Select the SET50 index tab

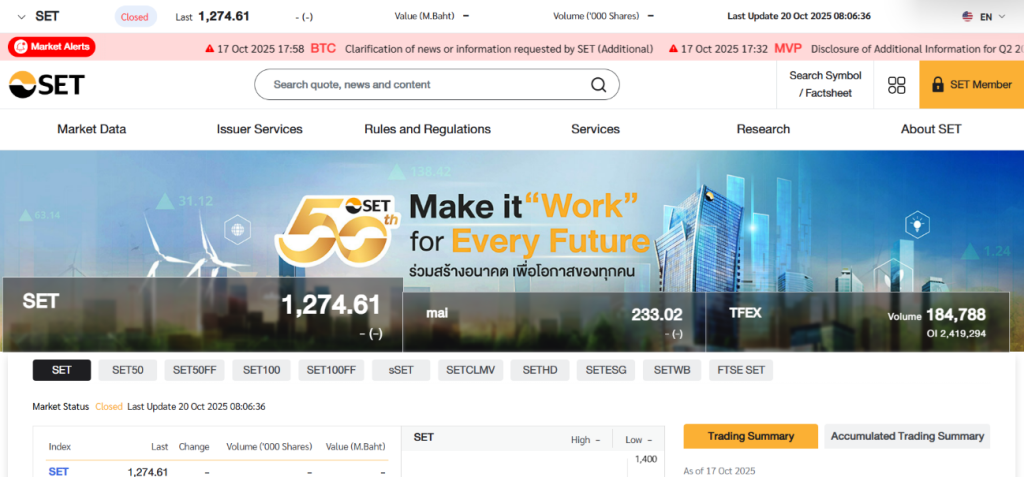click(127, 370)
